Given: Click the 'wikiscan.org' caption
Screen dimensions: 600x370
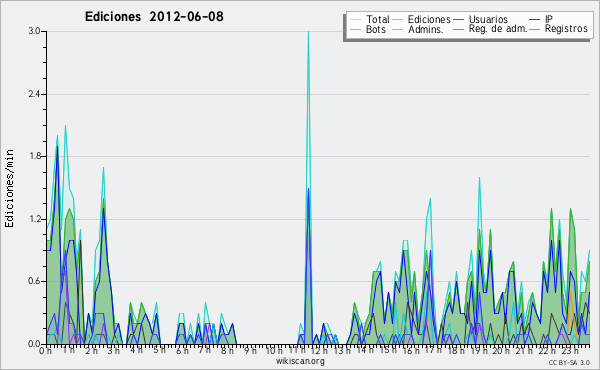Looking at the screenshot, I should coord(300,361).
